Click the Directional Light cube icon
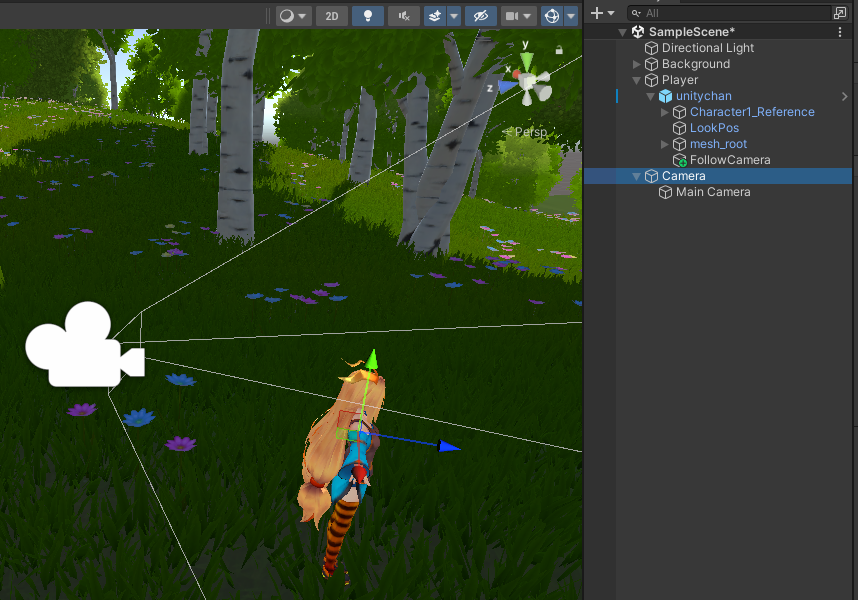 [651, 48]
